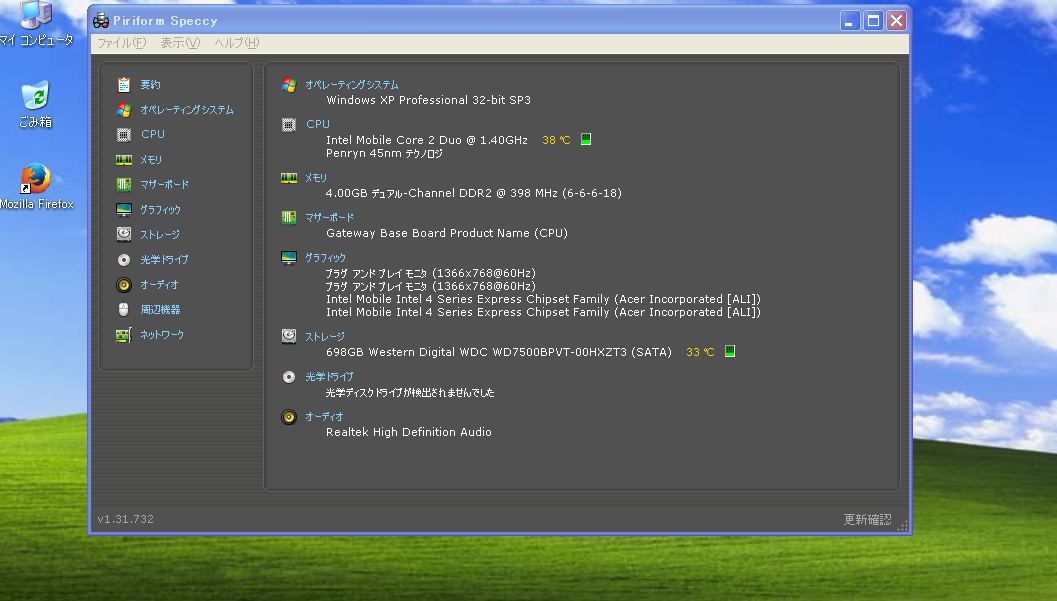Click the audio speaker icon in the summary panel
Screen dimensions: 1057x601
289,417
